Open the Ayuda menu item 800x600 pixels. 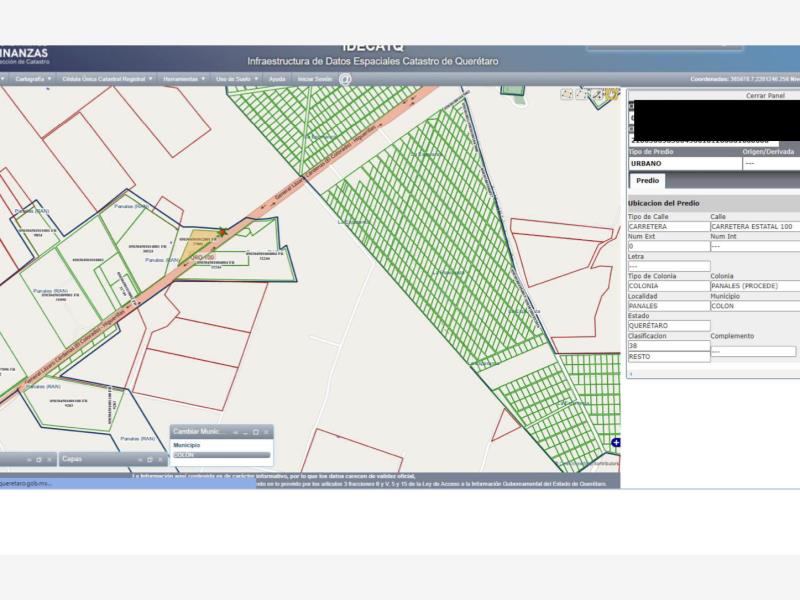pos(277,79)
